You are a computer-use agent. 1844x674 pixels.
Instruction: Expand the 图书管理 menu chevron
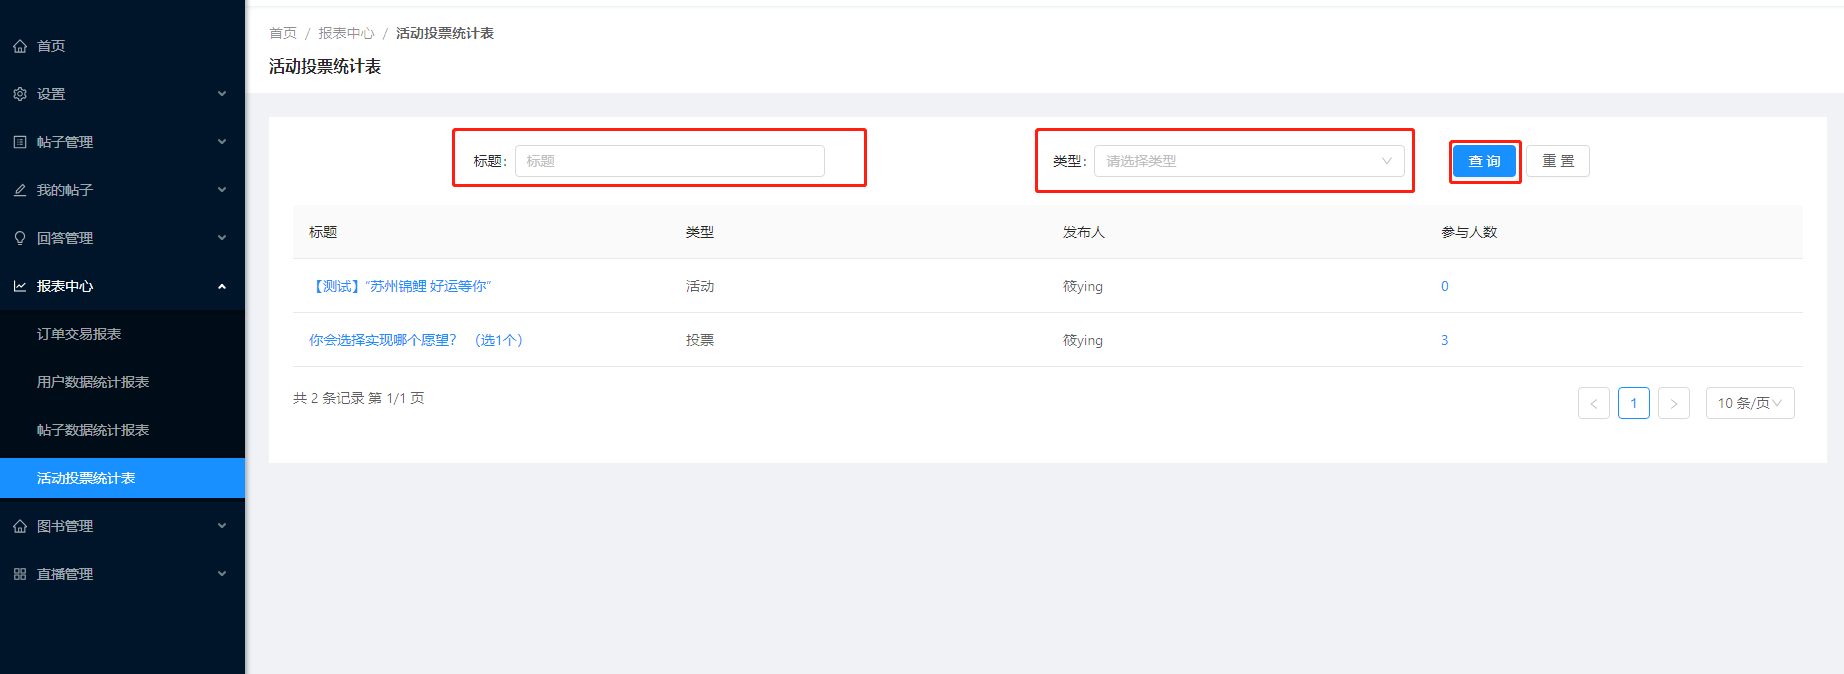point(222,526)
